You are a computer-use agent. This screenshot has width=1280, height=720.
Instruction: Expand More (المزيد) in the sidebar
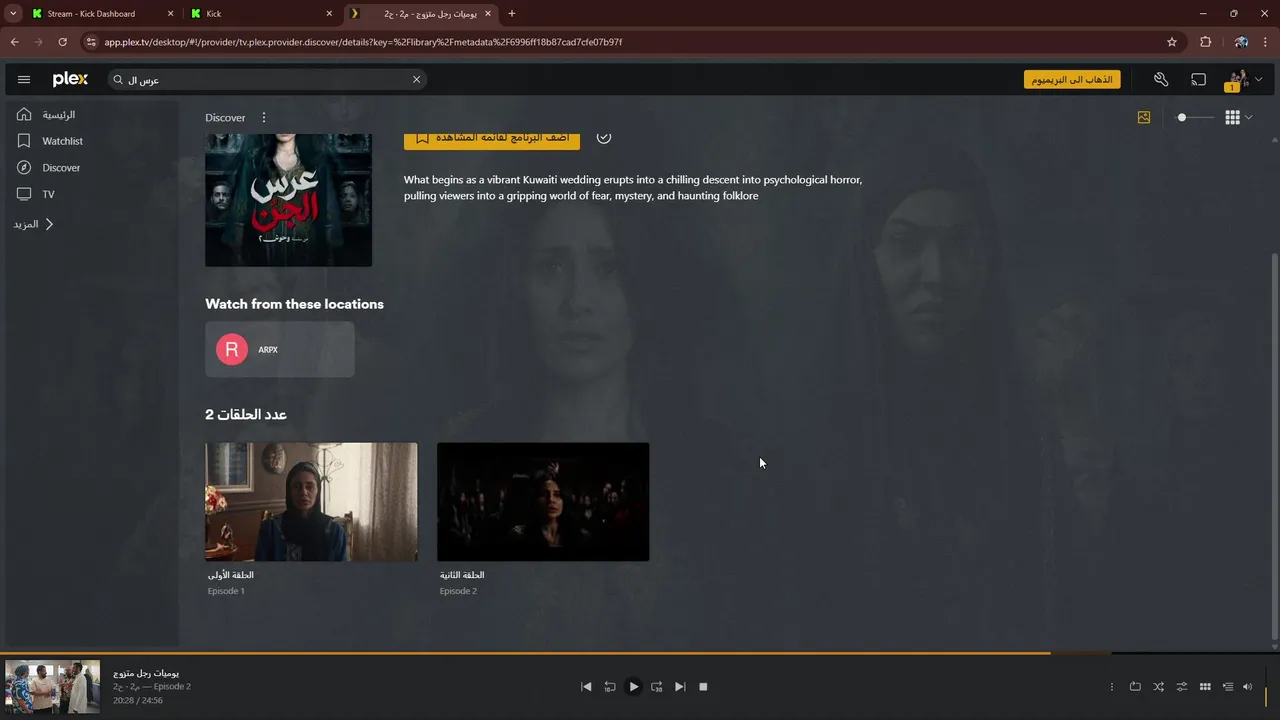pyautogui.click(x=34, y=224)
